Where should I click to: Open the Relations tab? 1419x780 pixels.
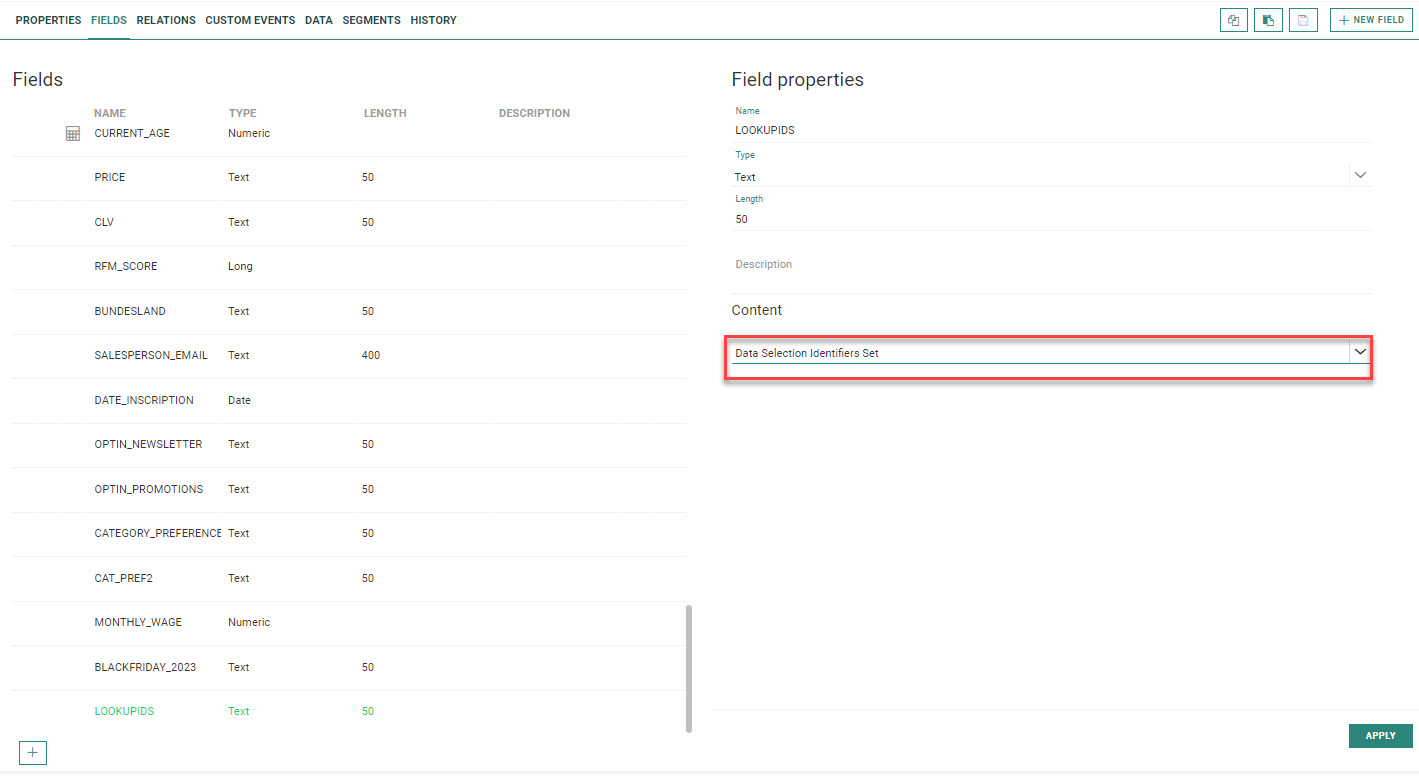[166, 20]
